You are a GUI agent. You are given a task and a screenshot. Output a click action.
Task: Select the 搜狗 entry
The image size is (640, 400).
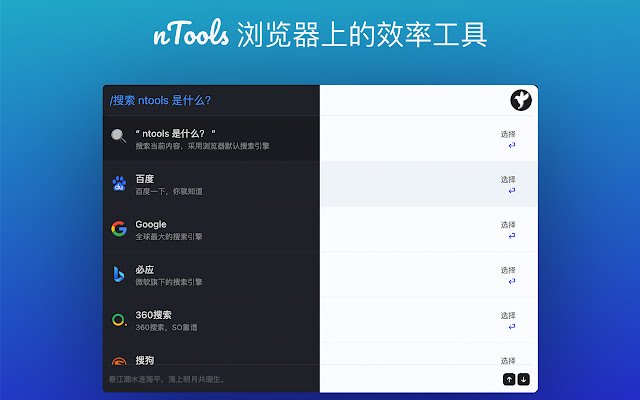[320, 353]
